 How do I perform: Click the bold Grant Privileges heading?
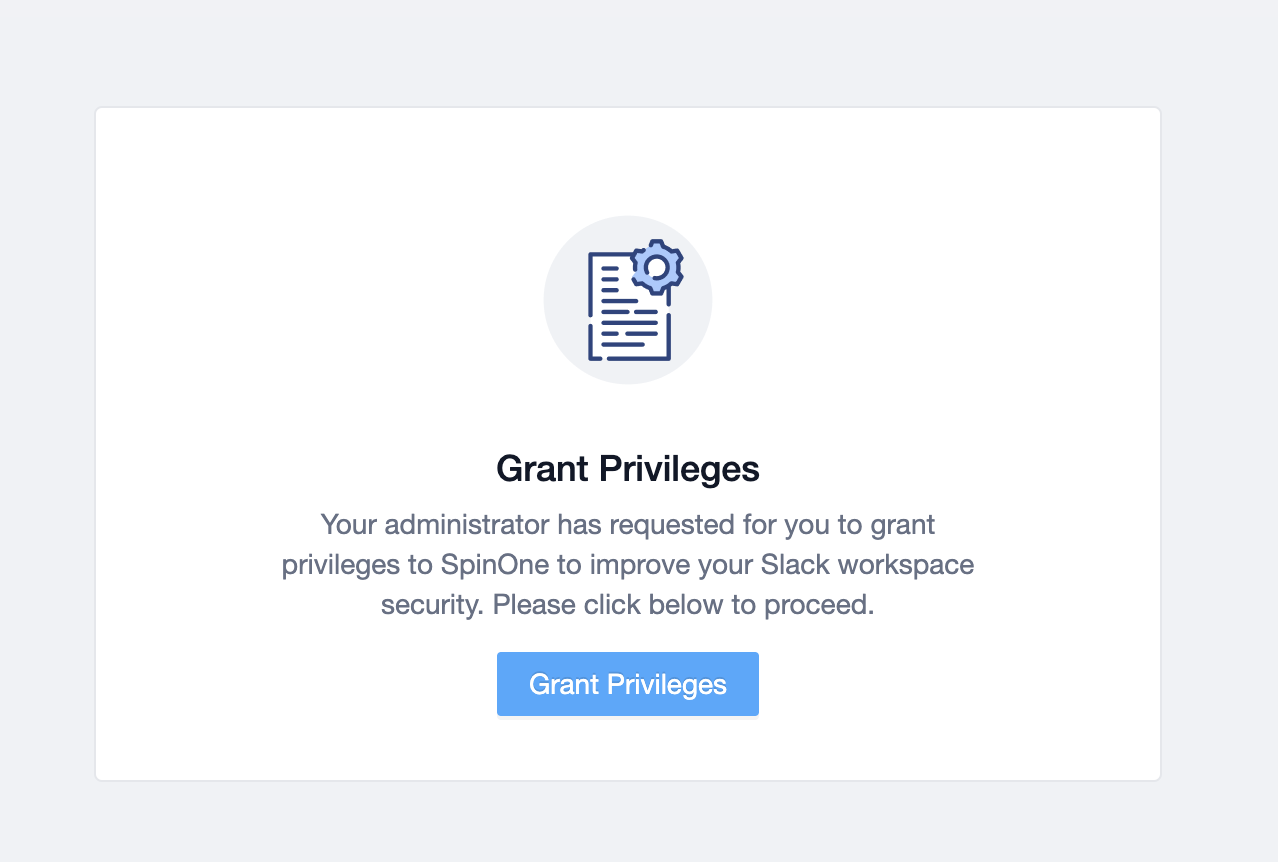(628, 469)
